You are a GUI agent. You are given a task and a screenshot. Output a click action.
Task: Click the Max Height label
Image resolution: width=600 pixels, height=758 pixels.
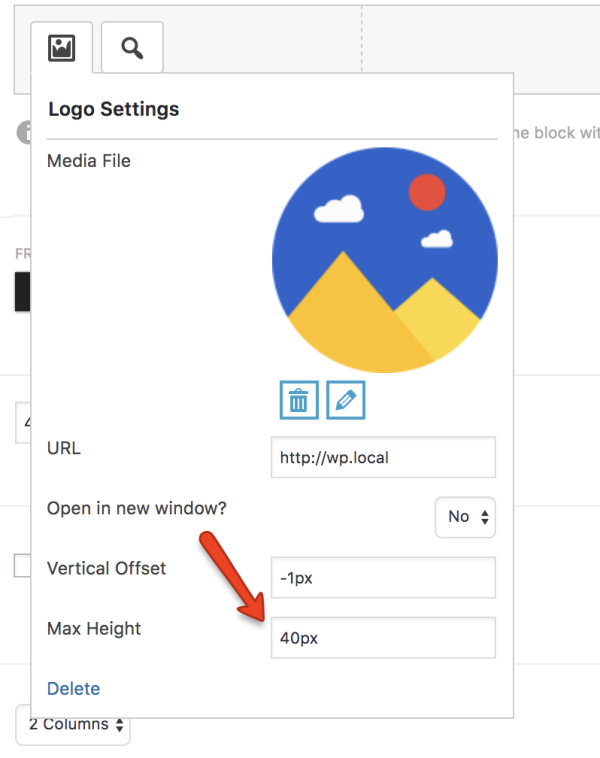pos(94,629)
